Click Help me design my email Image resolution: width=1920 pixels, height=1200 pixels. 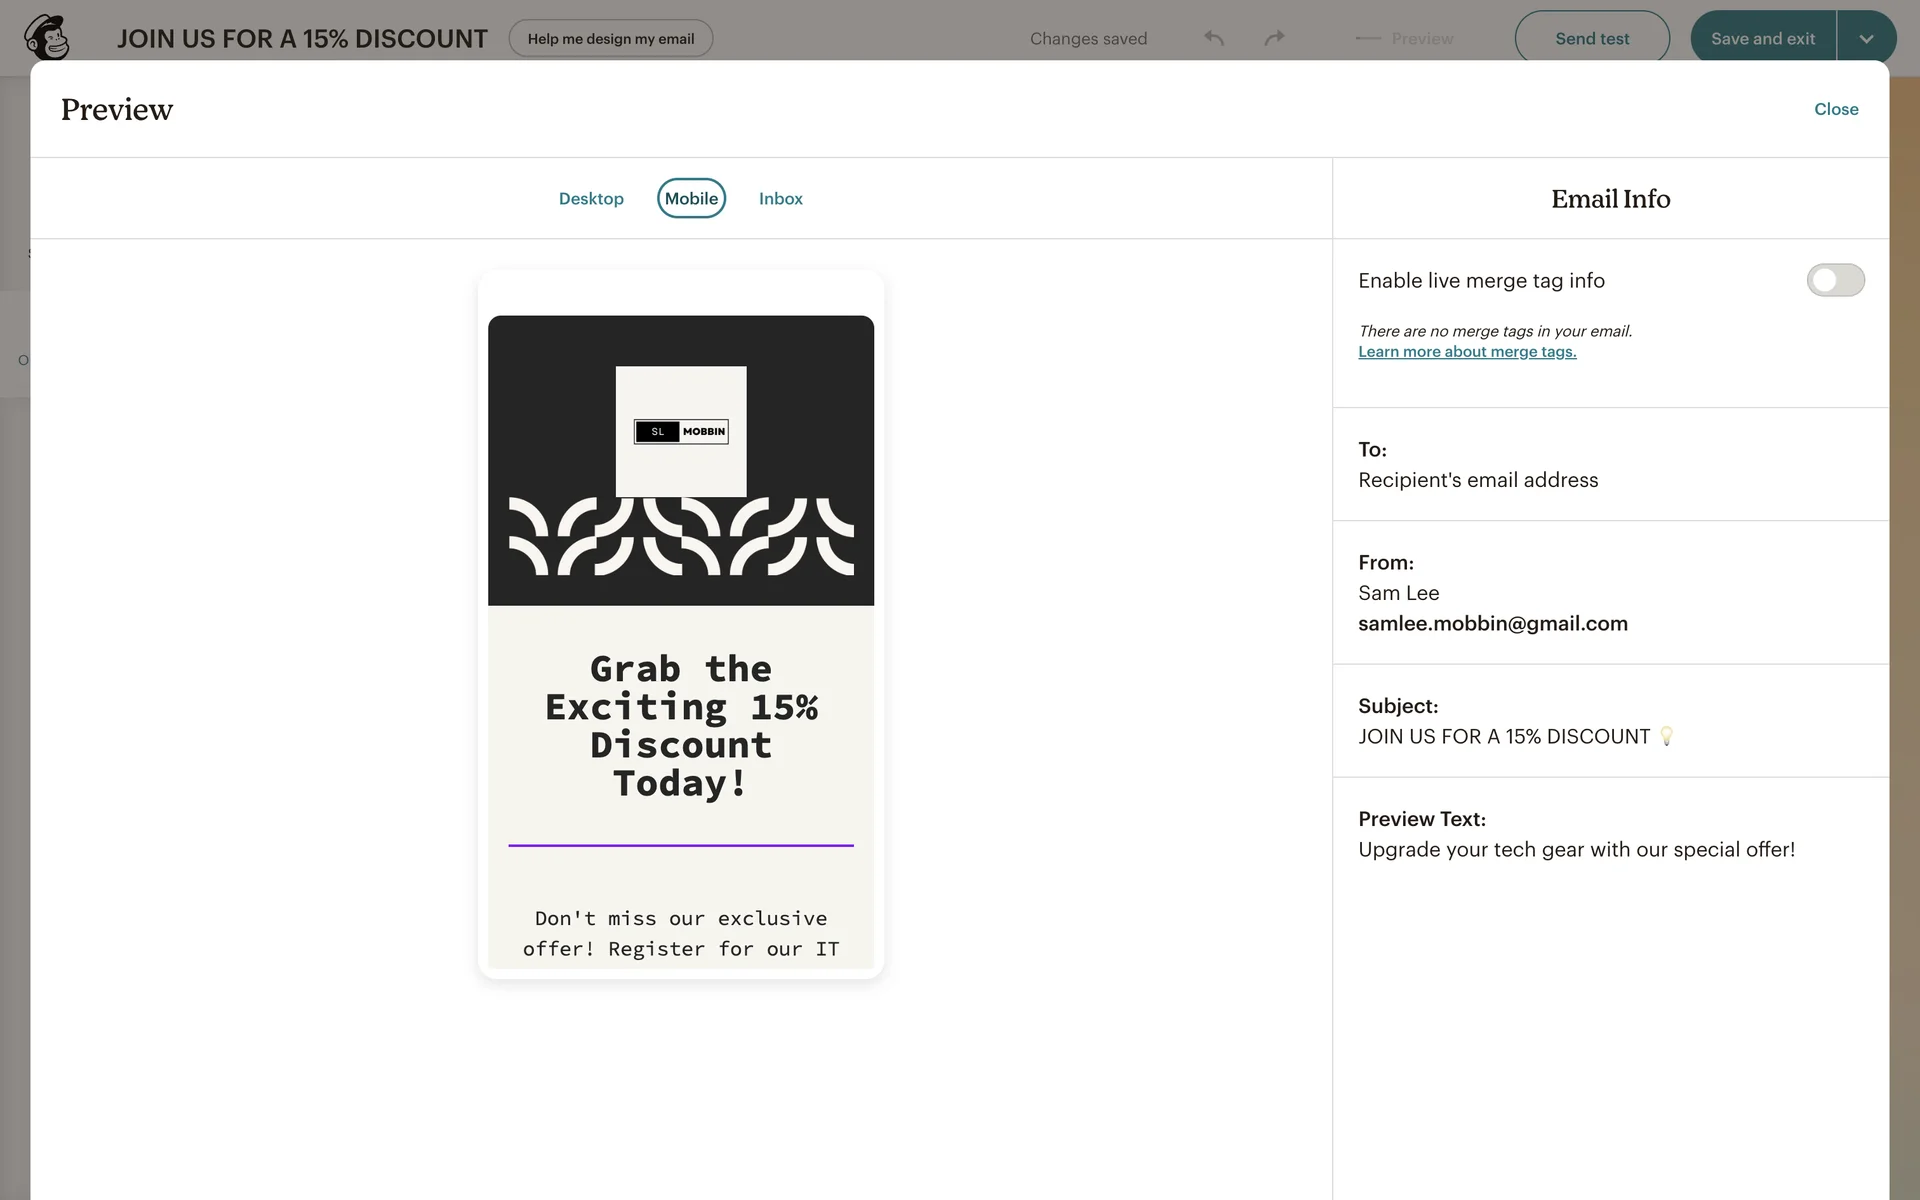[x=610, y=38]
